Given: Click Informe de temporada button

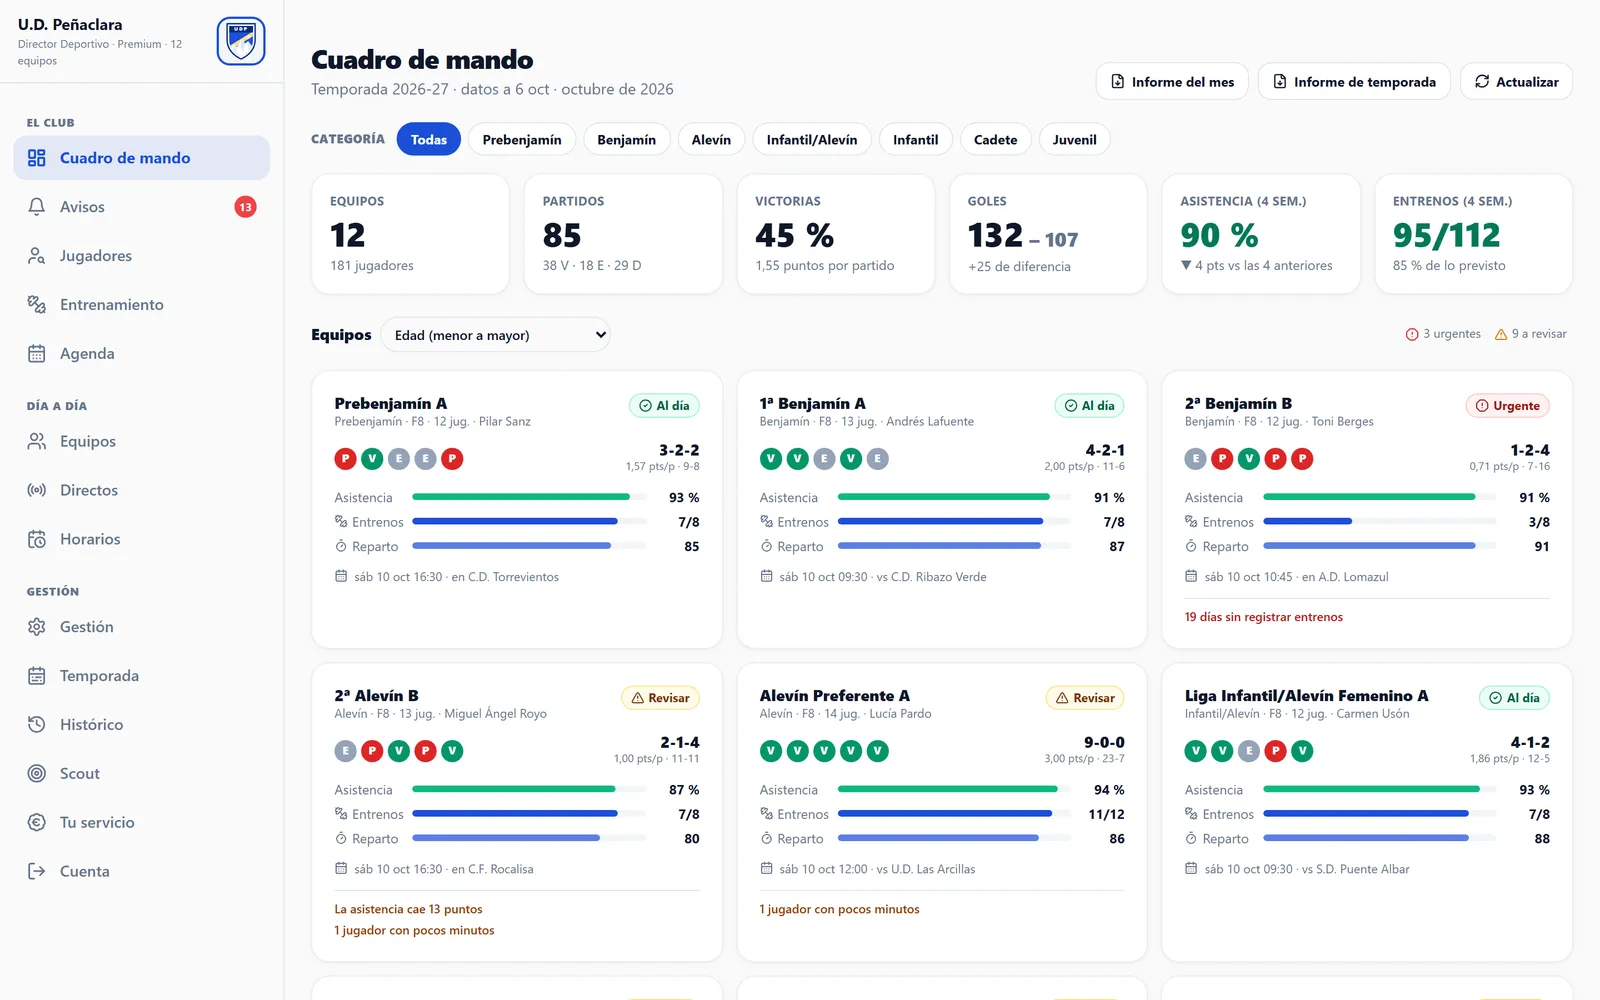Looking at the screenshot, I should [1354, 82].
